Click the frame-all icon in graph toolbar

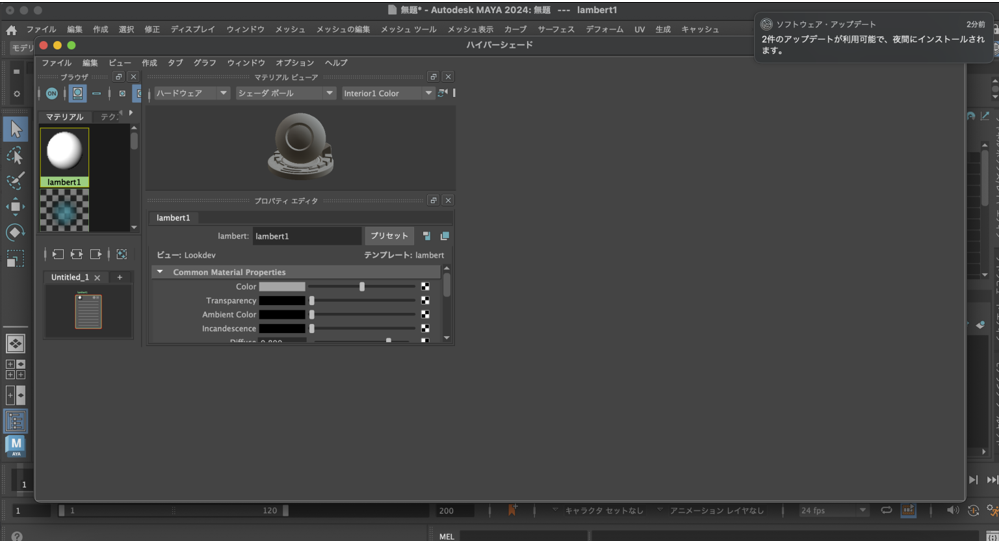(x=122, y=254)
